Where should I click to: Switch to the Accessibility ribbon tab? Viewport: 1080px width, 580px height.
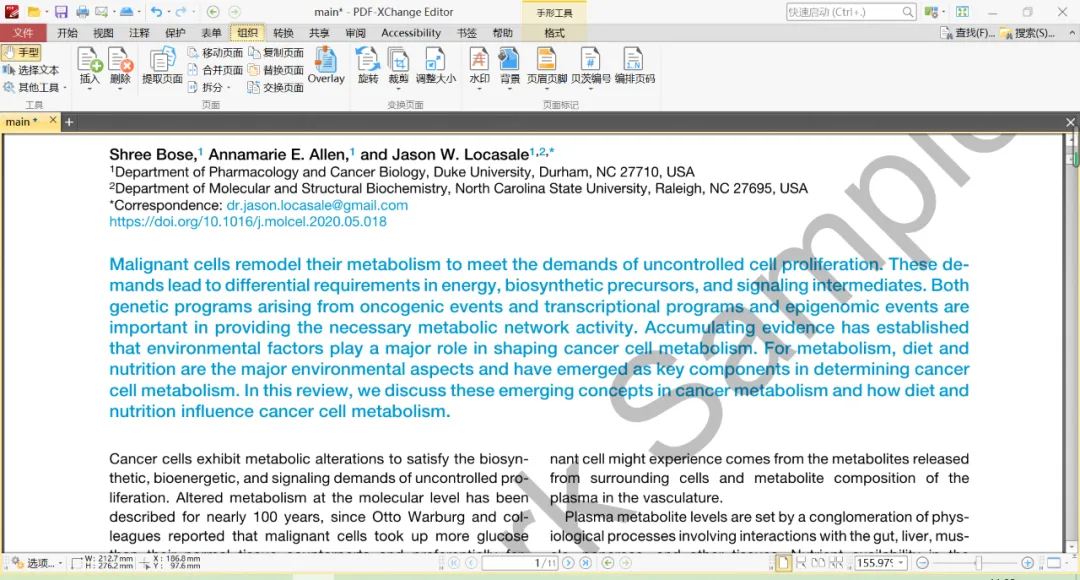pos(411,33)
